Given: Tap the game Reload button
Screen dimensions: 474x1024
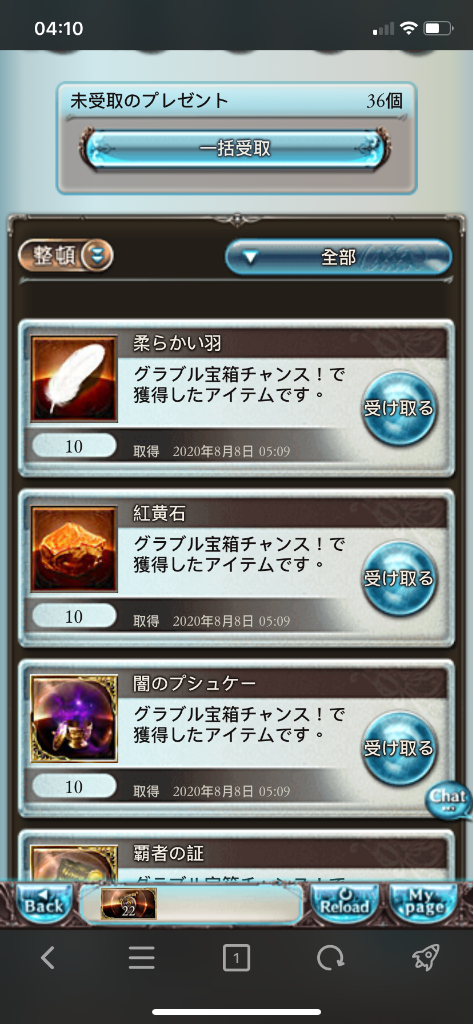Looking at the screenshot, I should 344,904.
